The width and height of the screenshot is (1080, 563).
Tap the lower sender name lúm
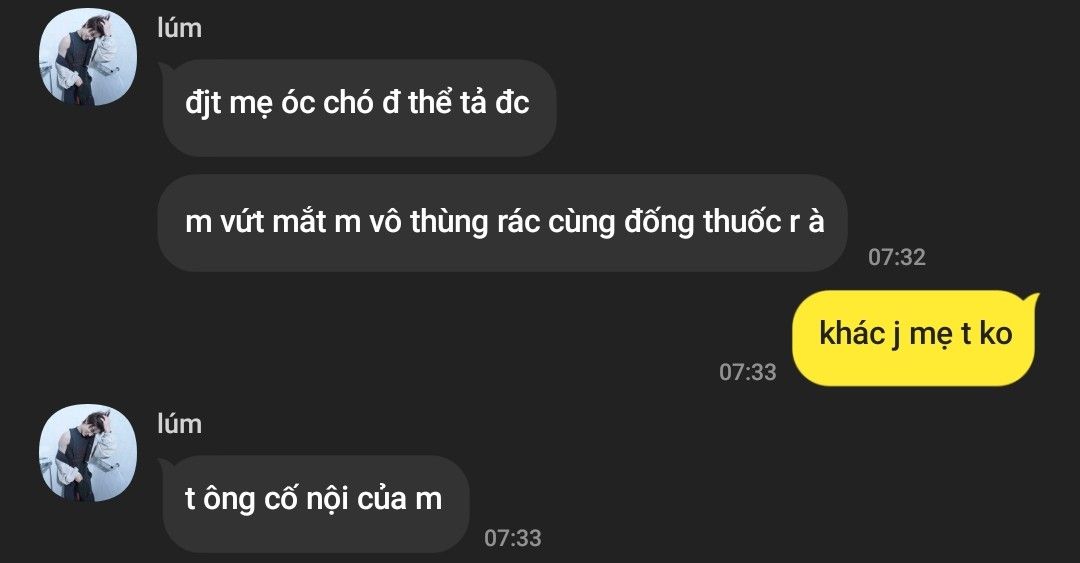click(180, 424)
